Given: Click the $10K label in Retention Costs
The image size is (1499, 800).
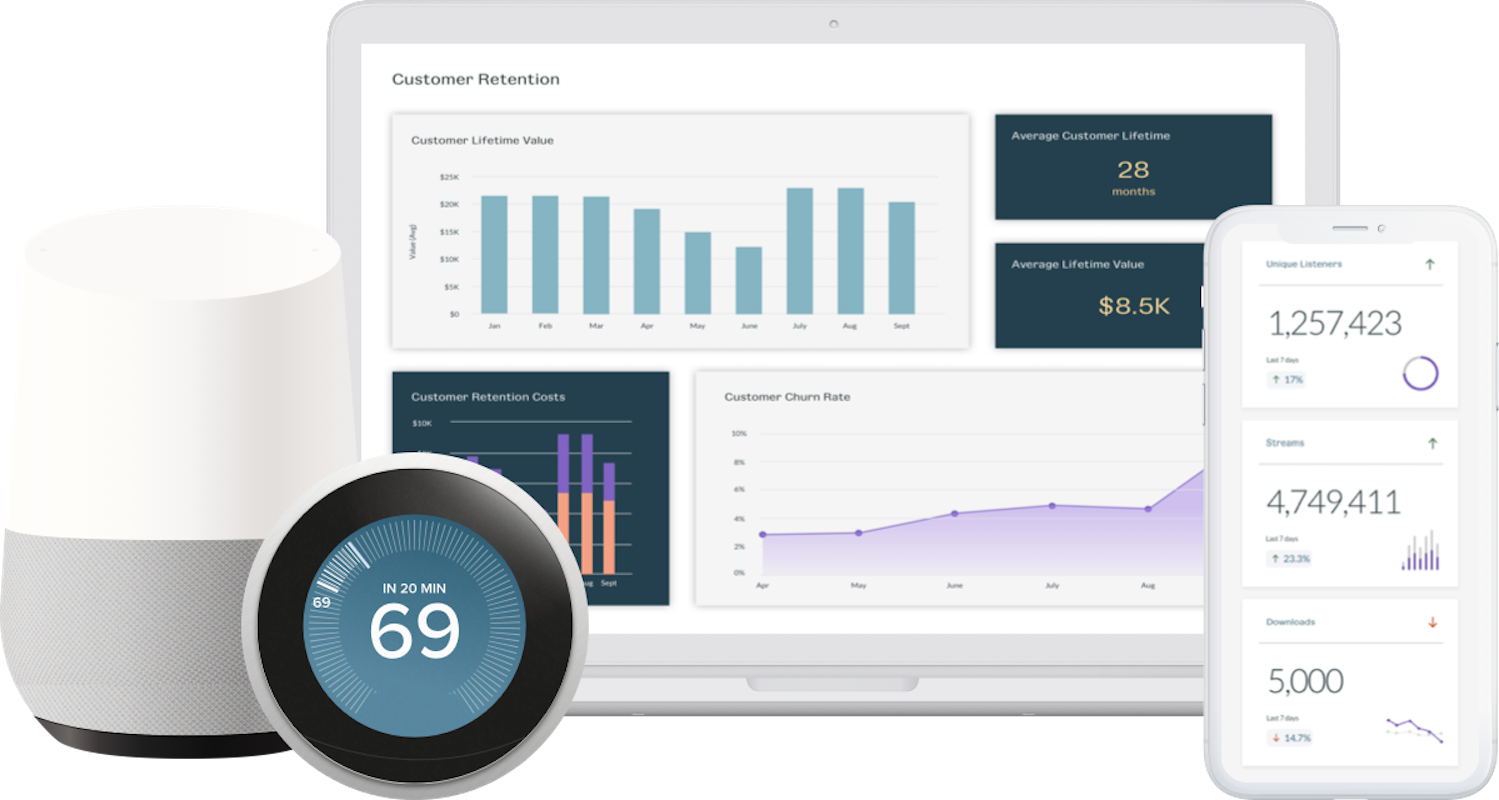Looking at the screenshot, I should (x=422, y=424).
